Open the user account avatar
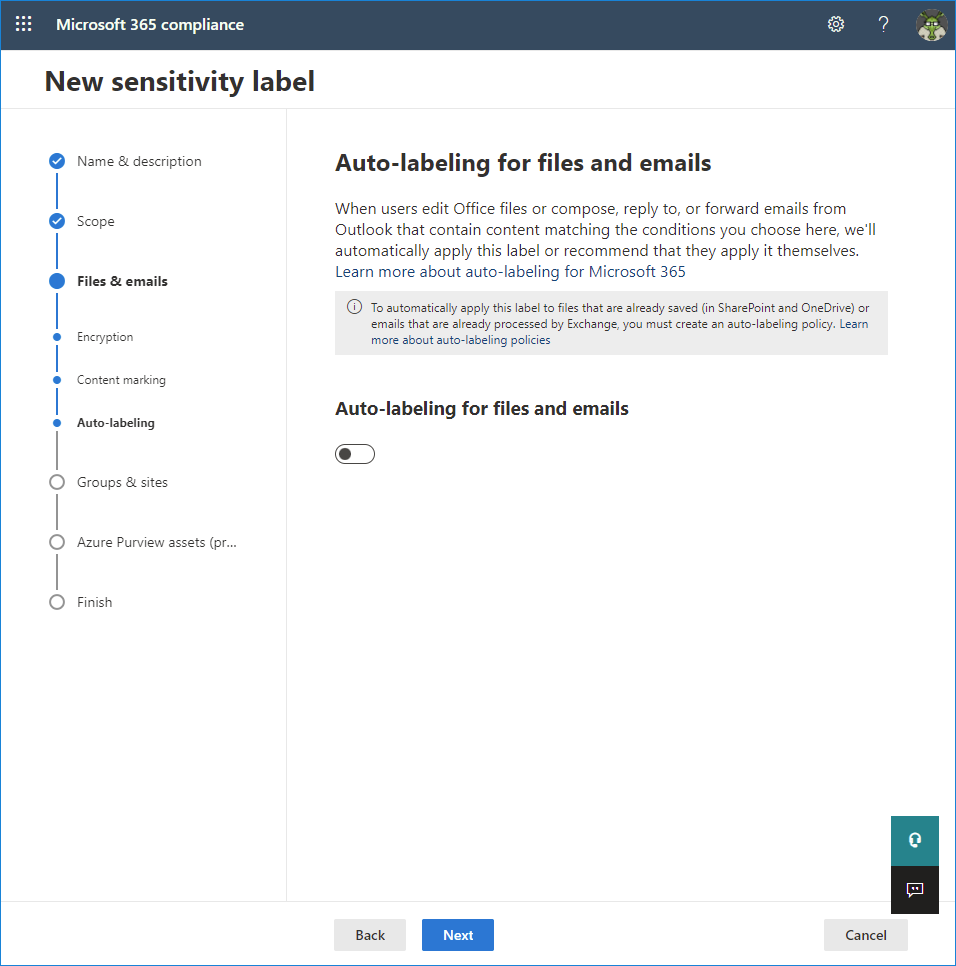The width and height of the screenshot is (956, 966). point(931,25)
